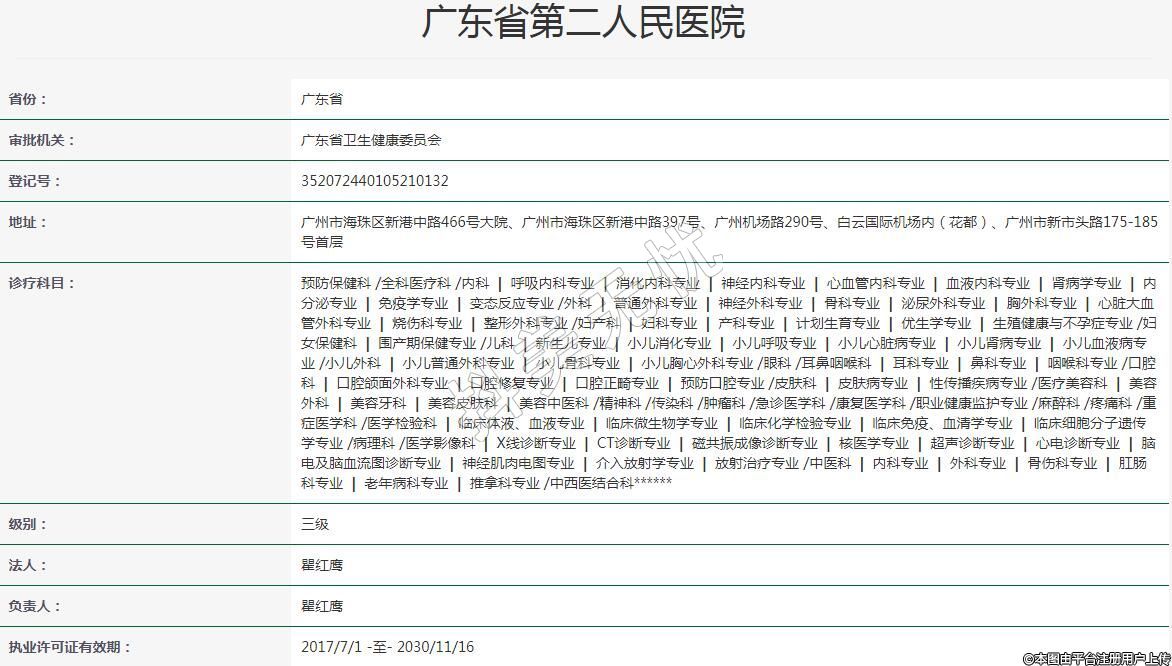Select the 登记号 row label
1172x666 pixels.
coord(35,181)
